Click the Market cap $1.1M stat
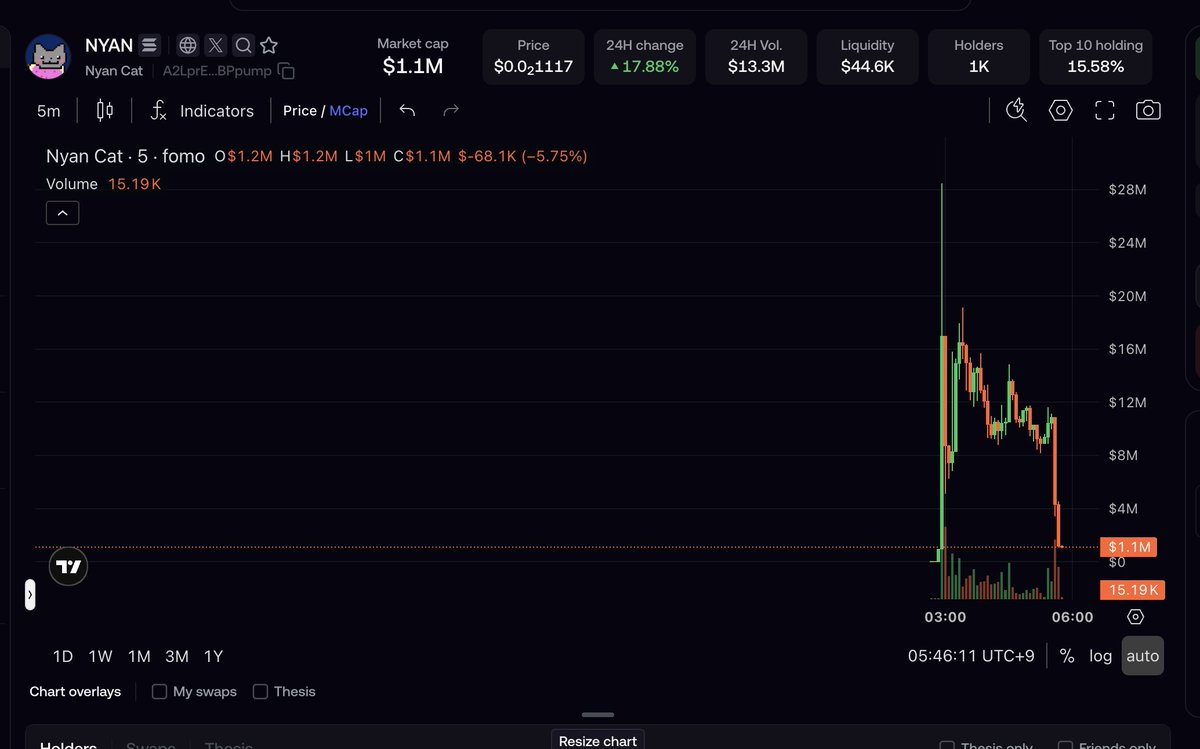1200x749 pixels. [x=413, y=56]
